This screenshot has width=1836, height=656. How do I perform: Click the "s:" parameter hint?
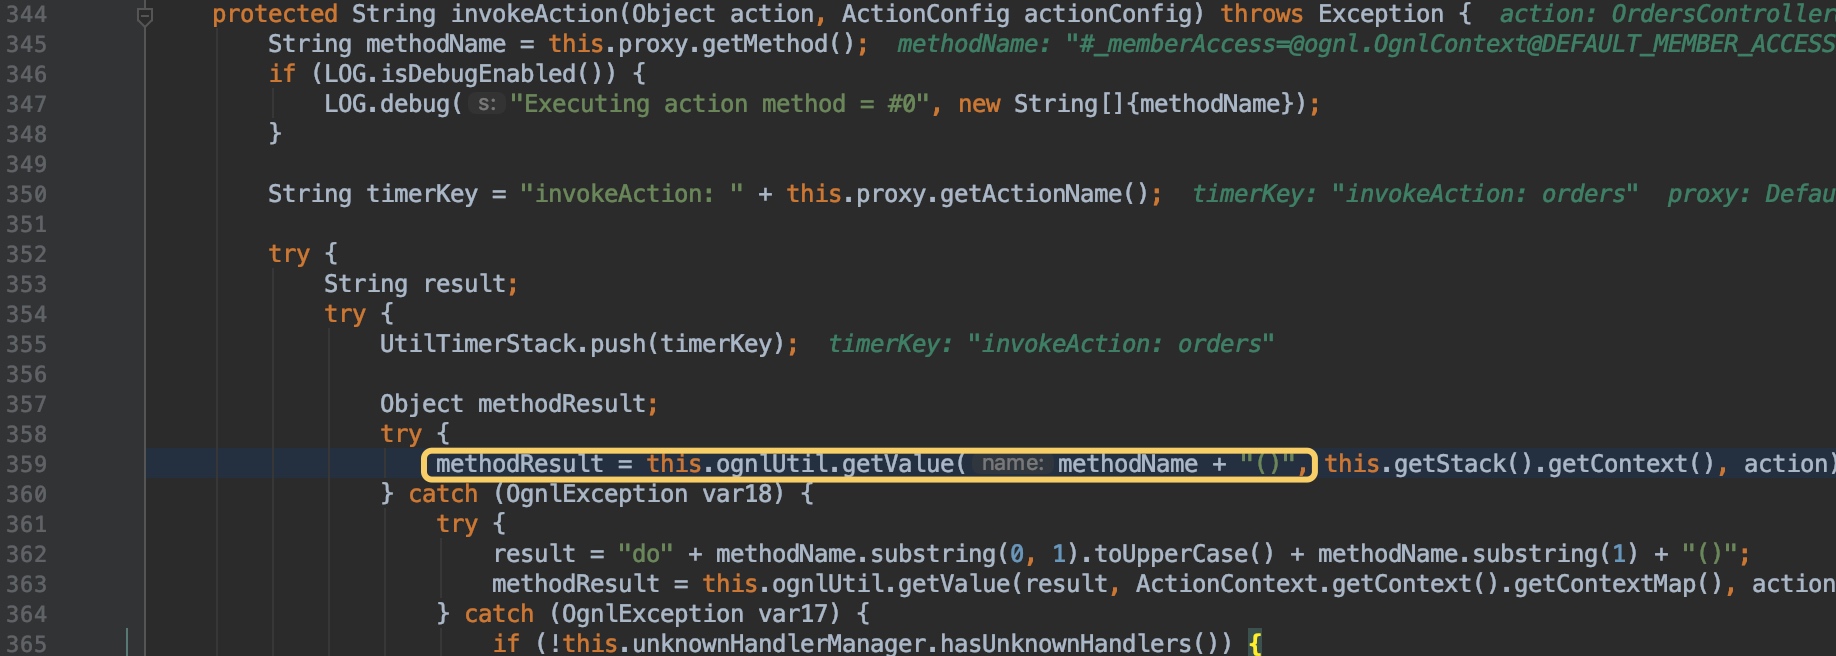(x=486, y=104)
